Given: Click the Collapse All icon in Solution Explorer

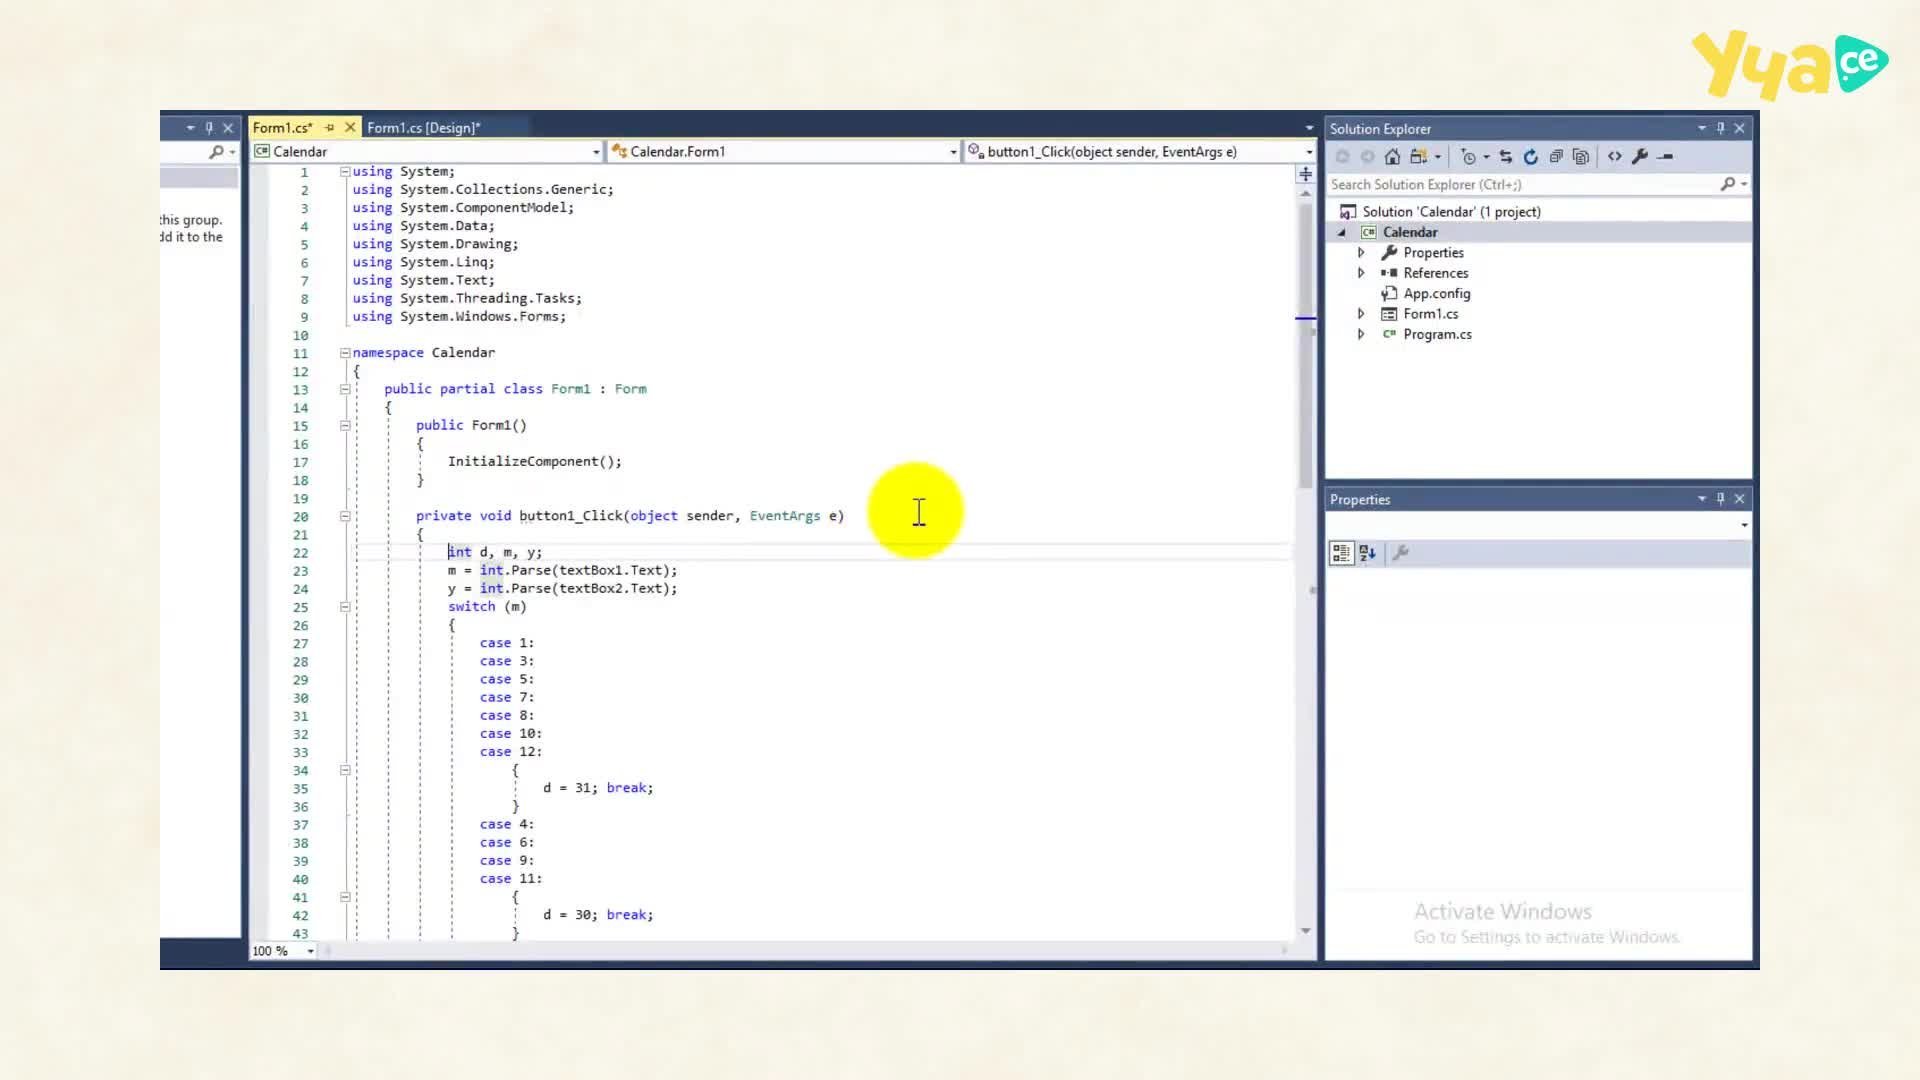Looking at the screenshot, I should tap(1556, 156).
